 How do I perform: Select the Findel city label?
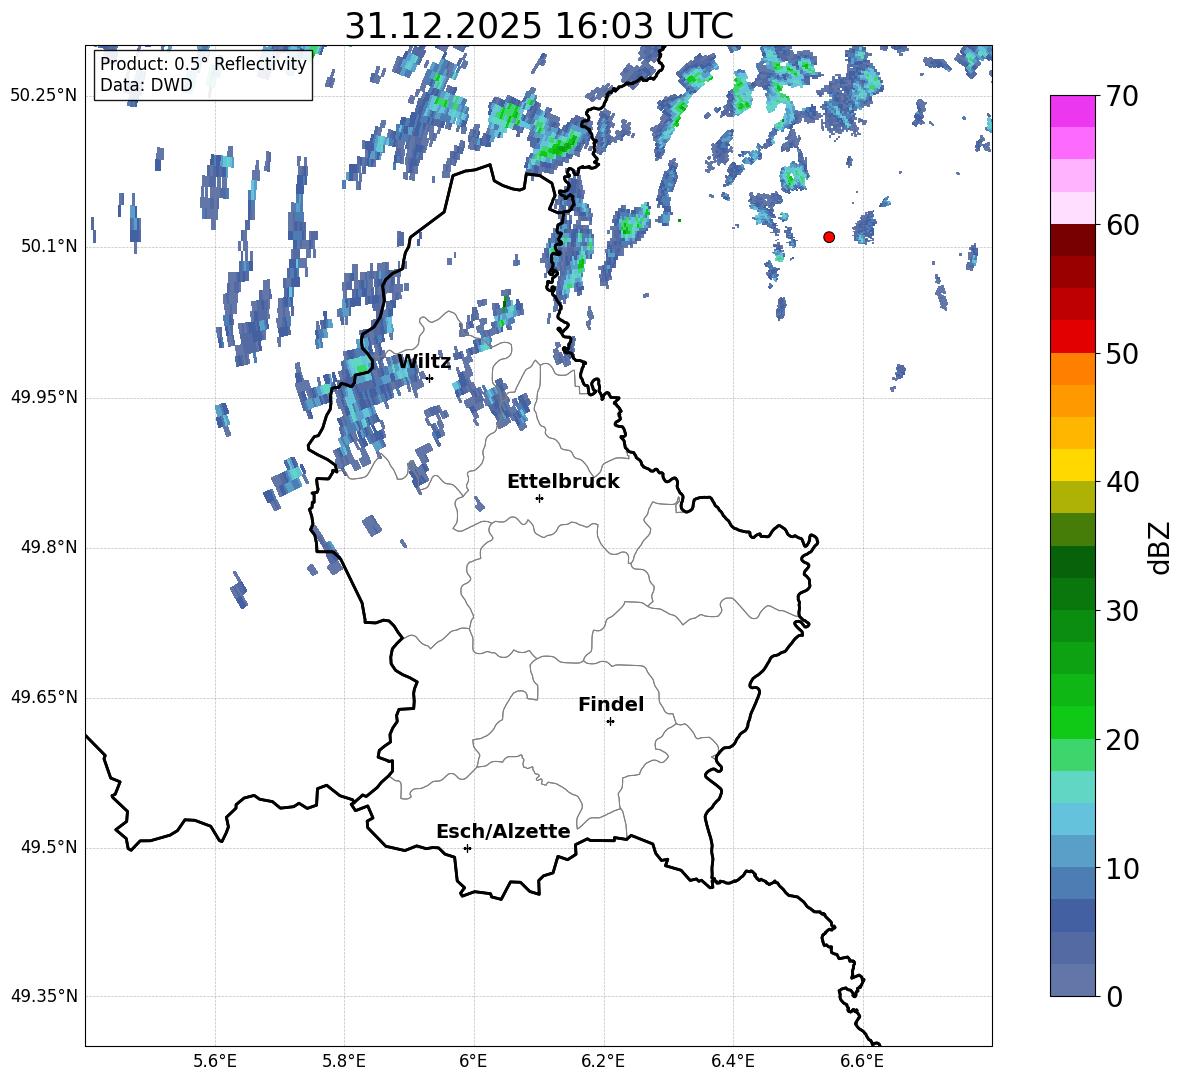tap(611, 704)
